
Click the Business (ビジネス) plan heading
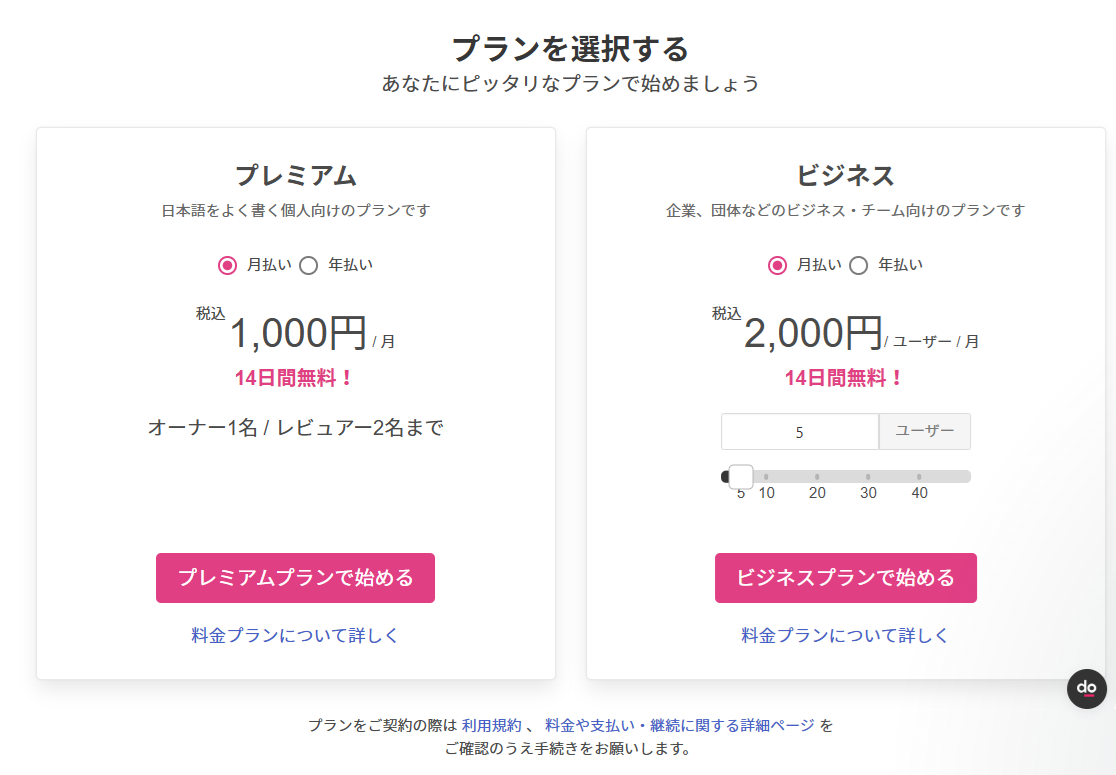845,175
